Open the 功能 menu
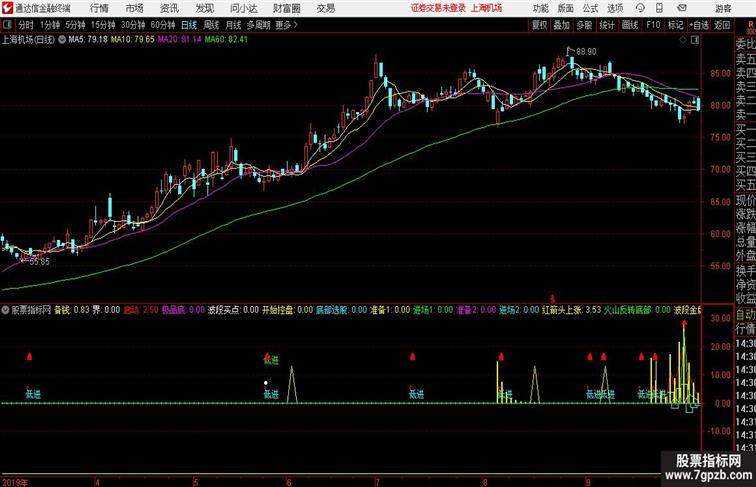 (541, 8)
